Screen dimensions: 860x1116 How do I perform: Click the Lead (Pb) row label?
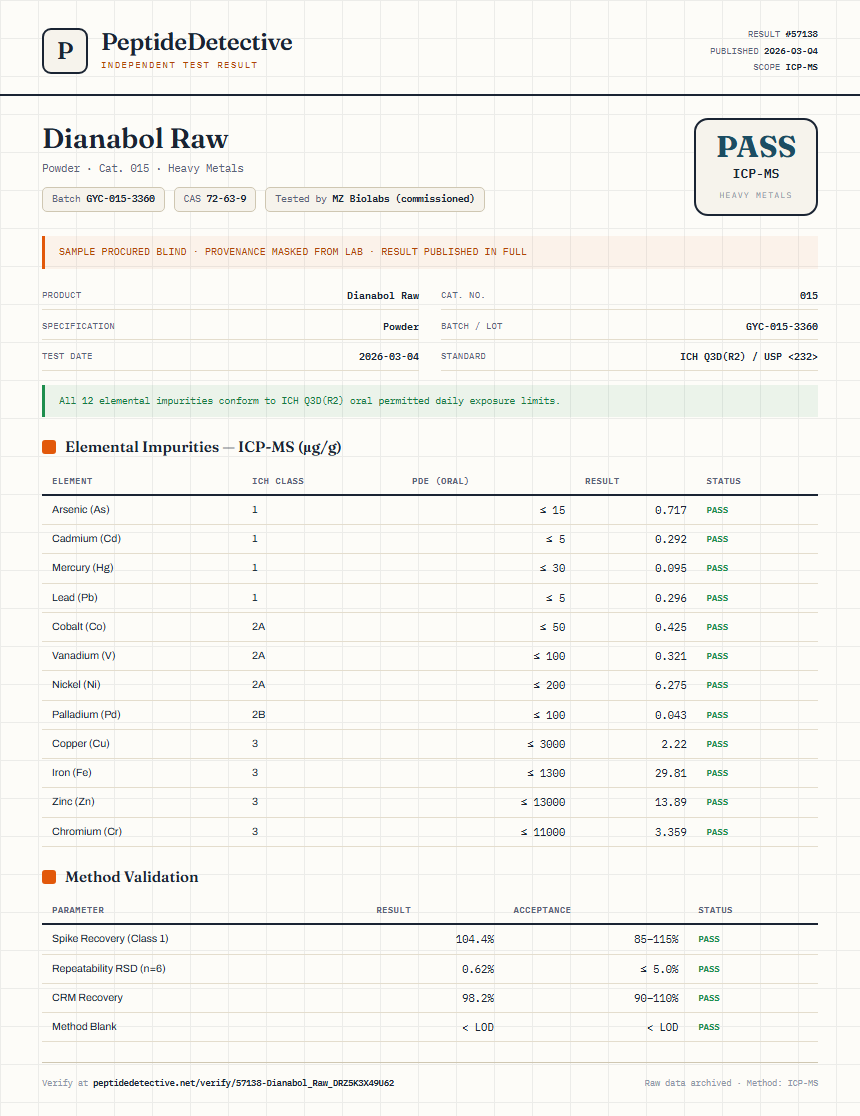pyautogui.click(x=75, y=598)
